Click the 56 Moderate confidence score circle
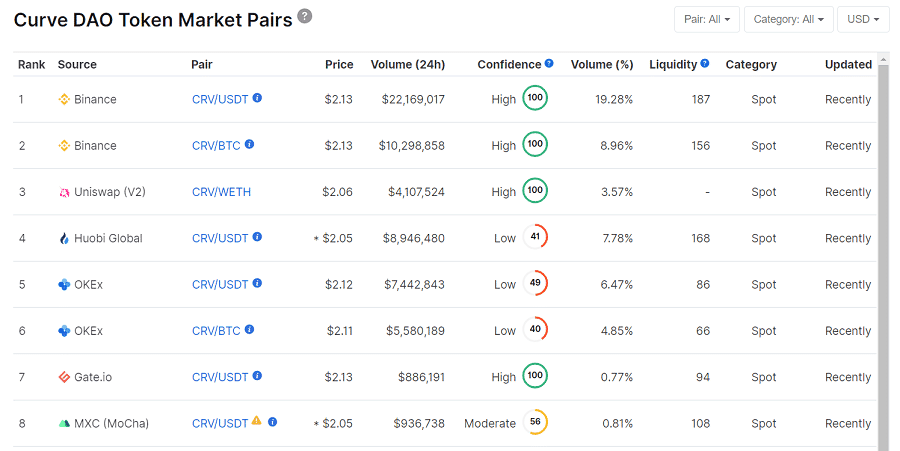 (x=535, y=422)
